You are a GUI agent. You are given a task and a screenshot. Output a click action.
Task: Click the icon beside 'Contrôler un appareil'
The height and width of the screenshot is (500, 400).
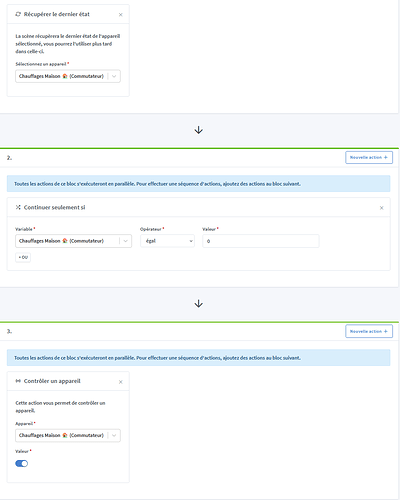coord(18,381)
